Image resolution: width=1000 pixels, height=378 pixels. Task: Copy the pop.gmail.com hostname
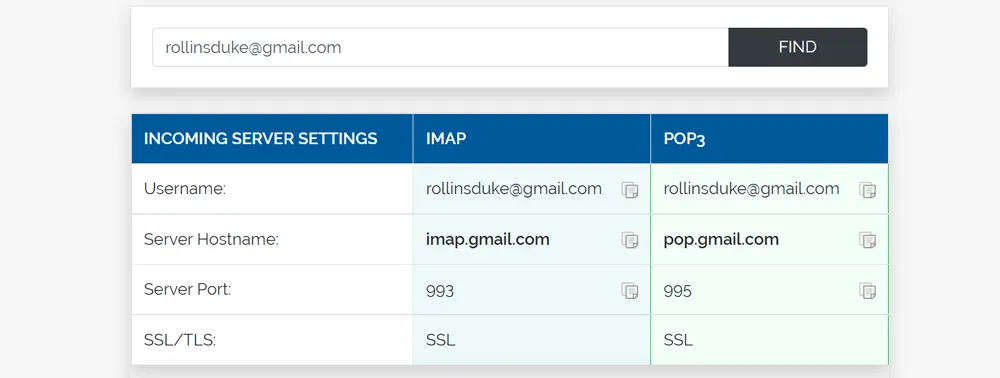click(x=867, y=240)
